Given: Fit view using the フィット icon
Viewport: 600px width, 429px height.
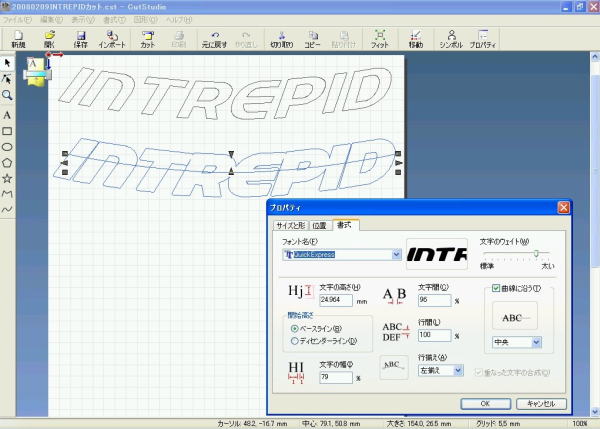Looking at the screenshot, I should coord(380,39).
